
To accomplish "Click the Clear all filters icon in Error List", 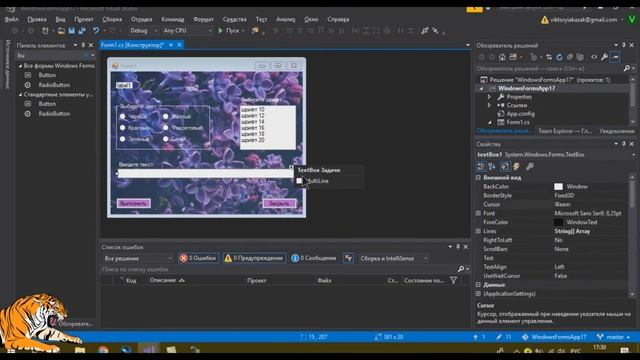I will coord(348,258).
